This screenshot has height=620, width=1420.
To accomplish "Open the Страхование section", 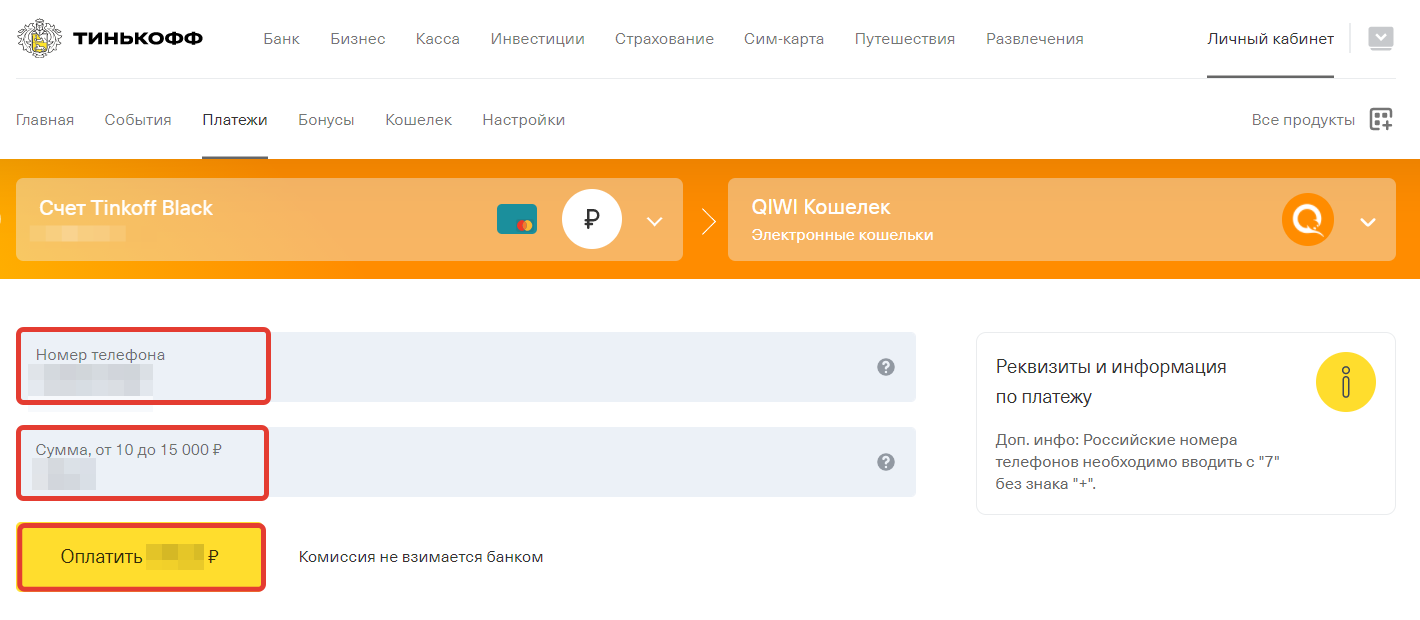I will click(x=664, y=39).
